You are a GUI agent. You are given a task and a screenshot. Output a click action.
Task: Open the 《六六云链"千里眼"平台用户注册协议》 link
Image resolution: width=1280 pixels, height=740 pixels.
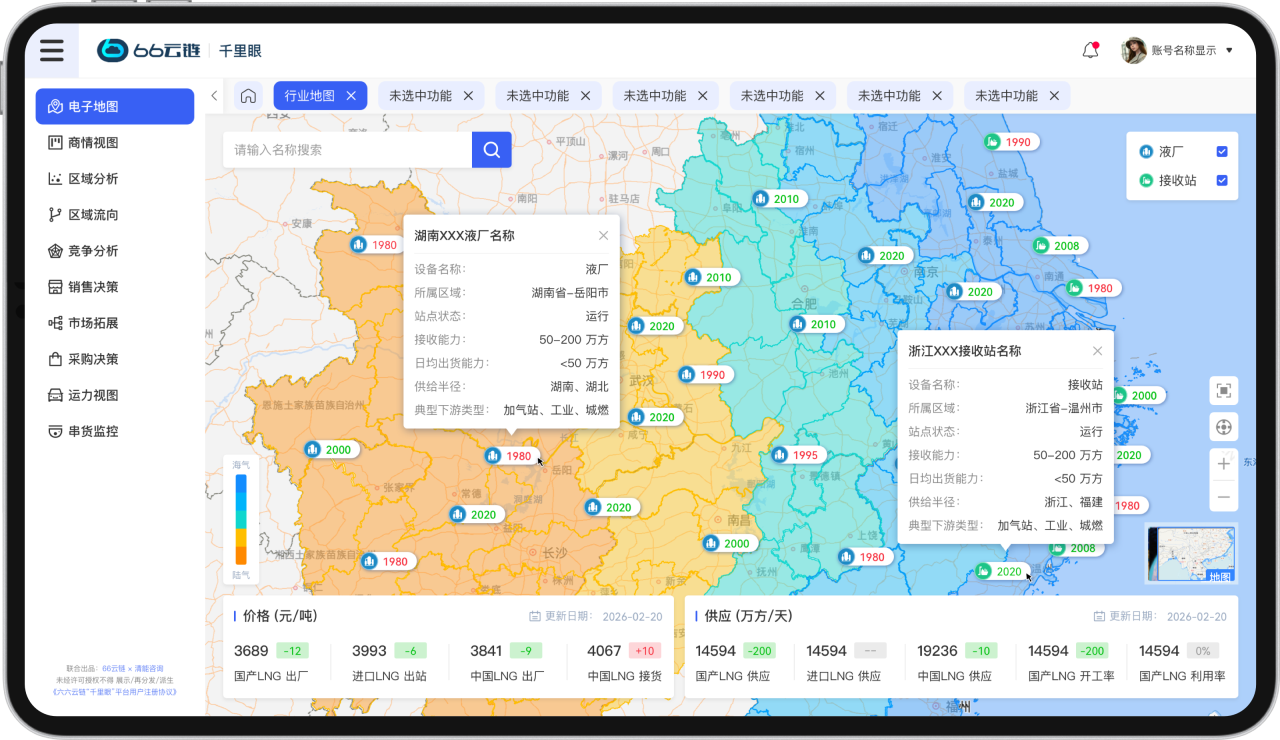[115, 691]
